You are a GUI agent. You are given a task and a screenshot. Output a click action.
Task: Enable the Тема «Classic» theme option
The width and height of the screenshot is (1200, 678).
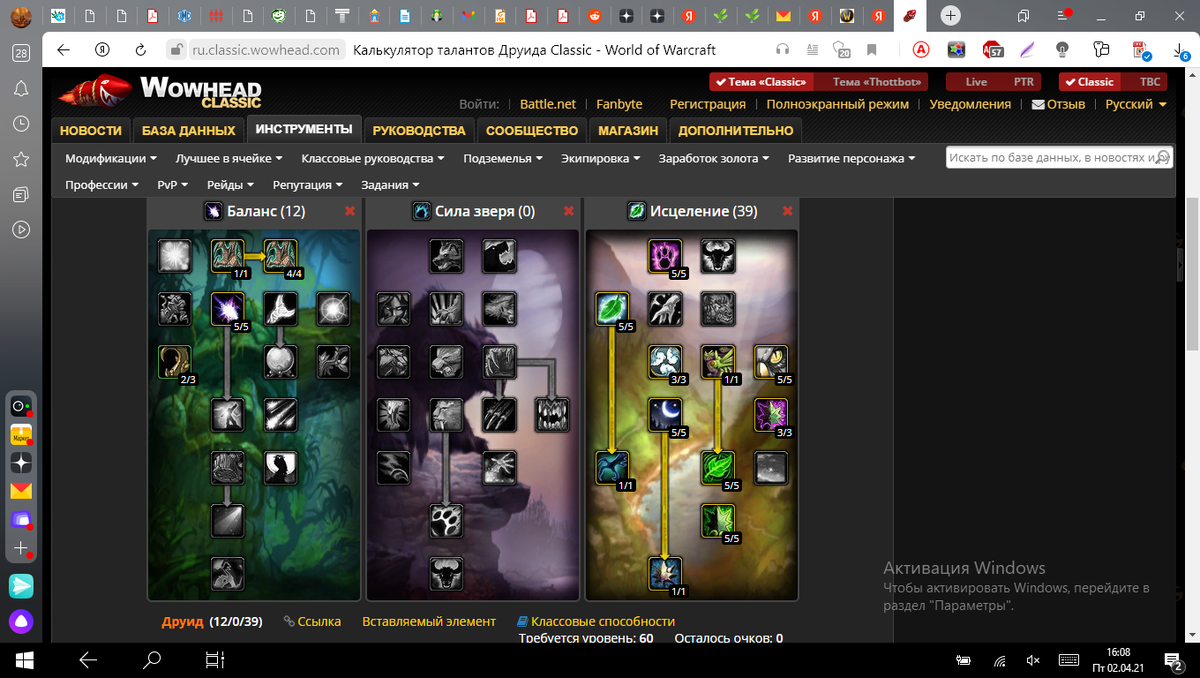click(x=761, y=82)
